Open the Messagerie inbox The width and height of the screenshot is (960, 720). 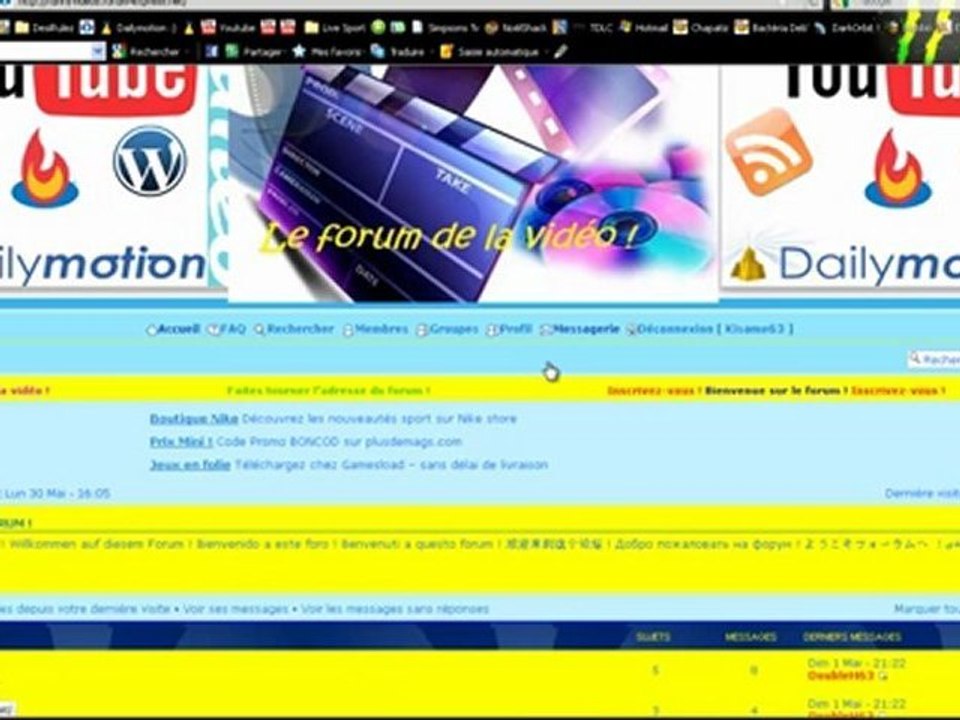pos(580,329)
